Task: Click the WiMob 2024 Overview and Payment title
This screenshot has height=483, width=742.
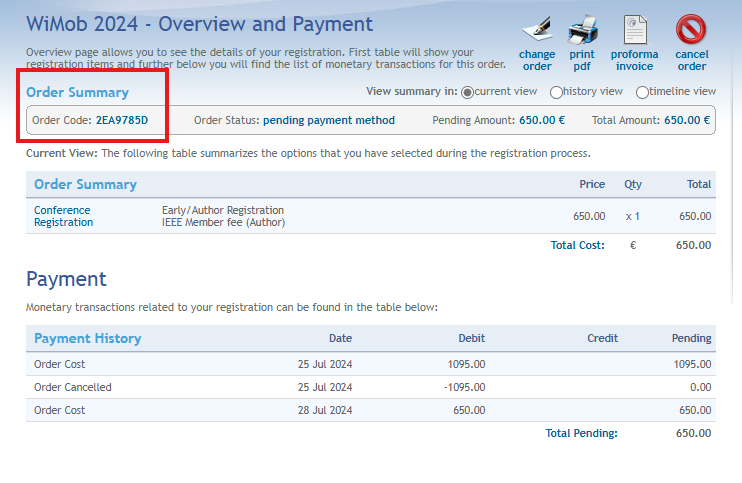Action: [x=199, y=24]
